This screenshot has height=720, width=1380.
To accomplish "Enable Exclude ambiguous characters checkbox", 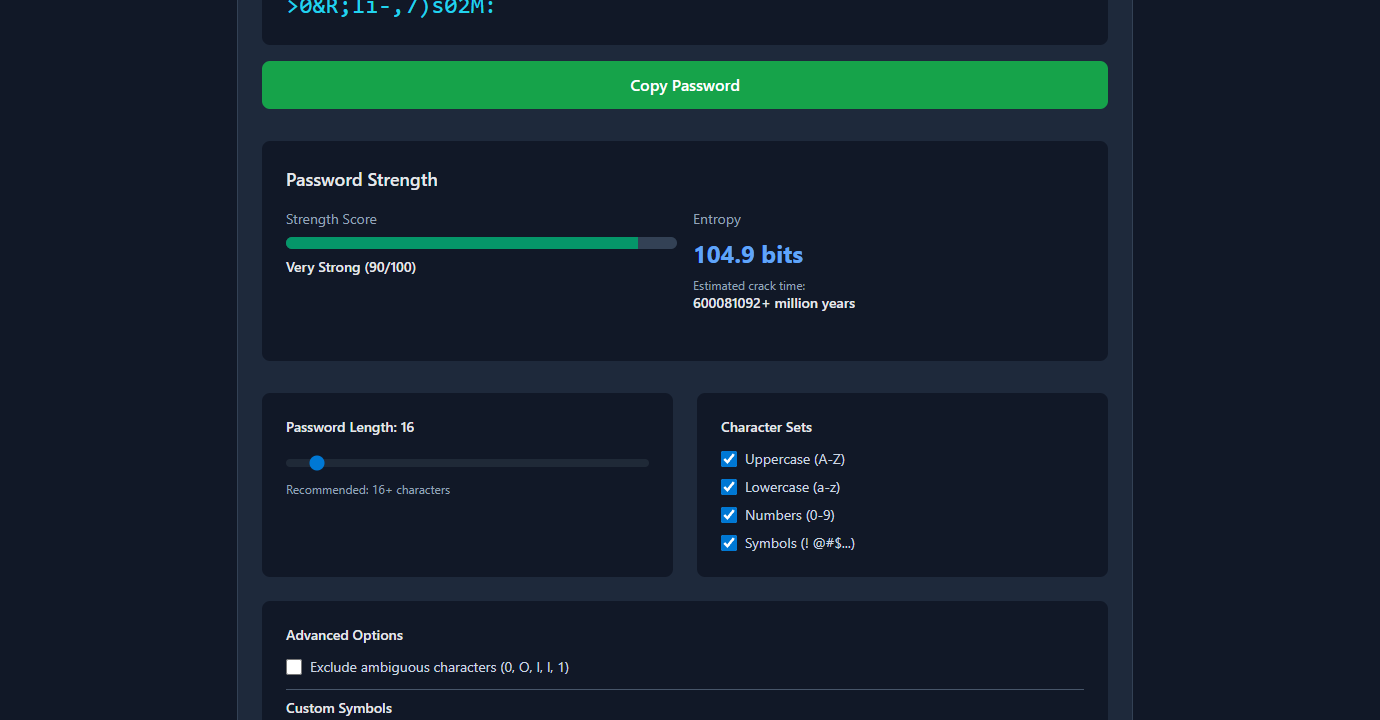I will click(294, 667).
